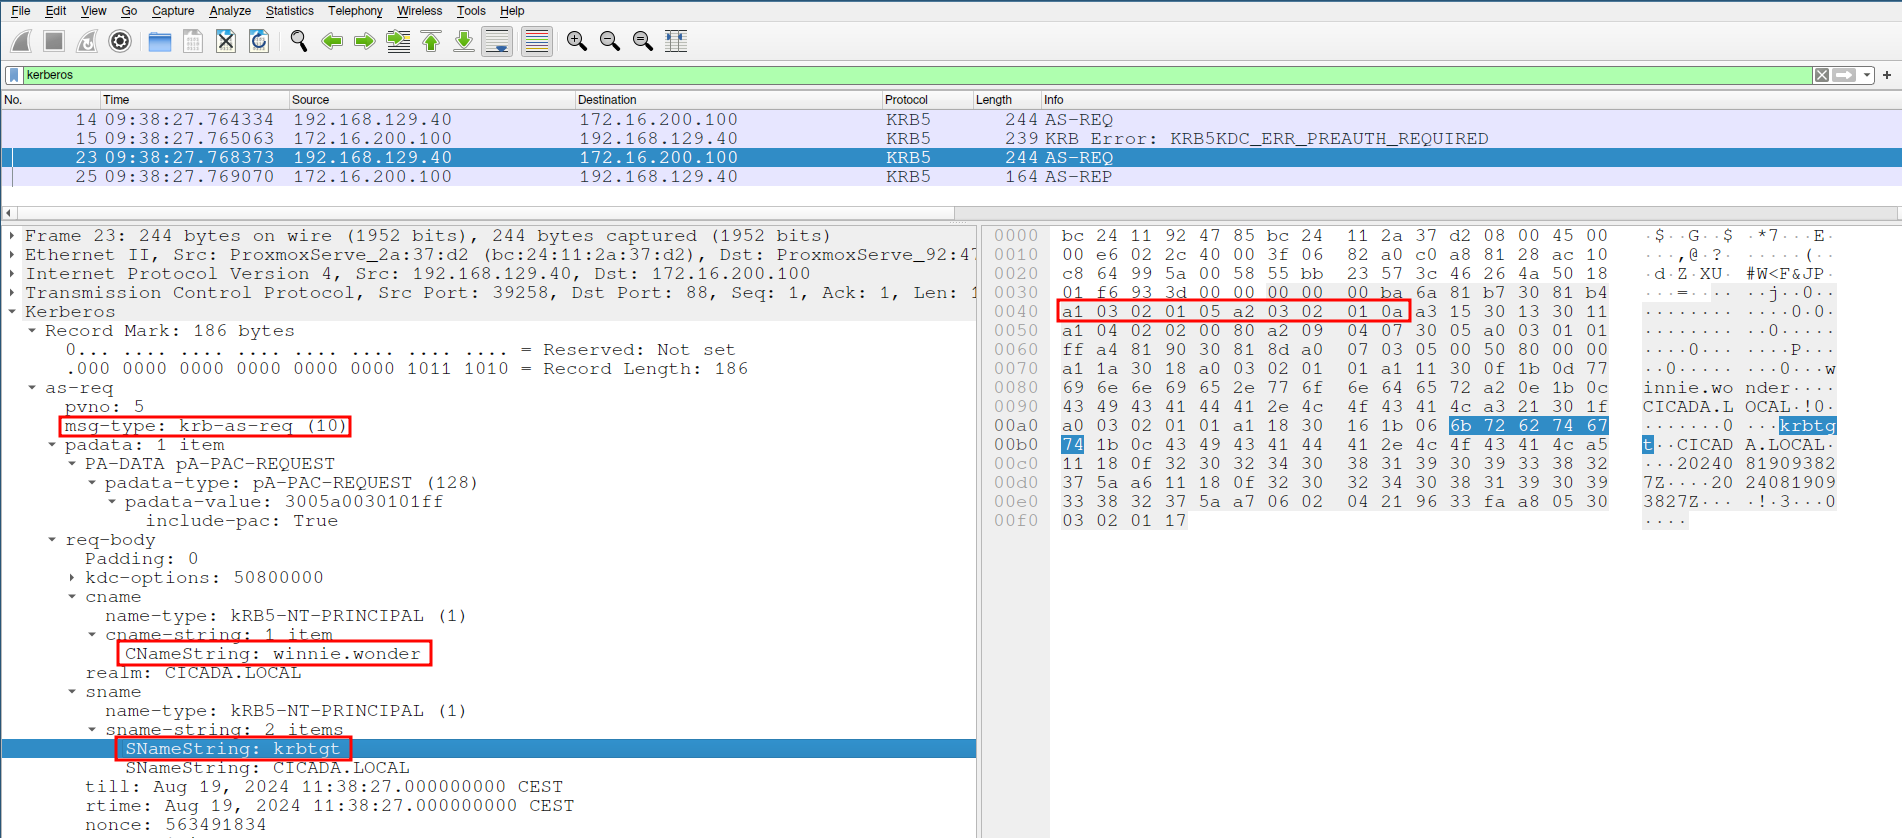
Task: Apply the display filter arrow button
Action: pyautogui.click(x=1844, y=75)
